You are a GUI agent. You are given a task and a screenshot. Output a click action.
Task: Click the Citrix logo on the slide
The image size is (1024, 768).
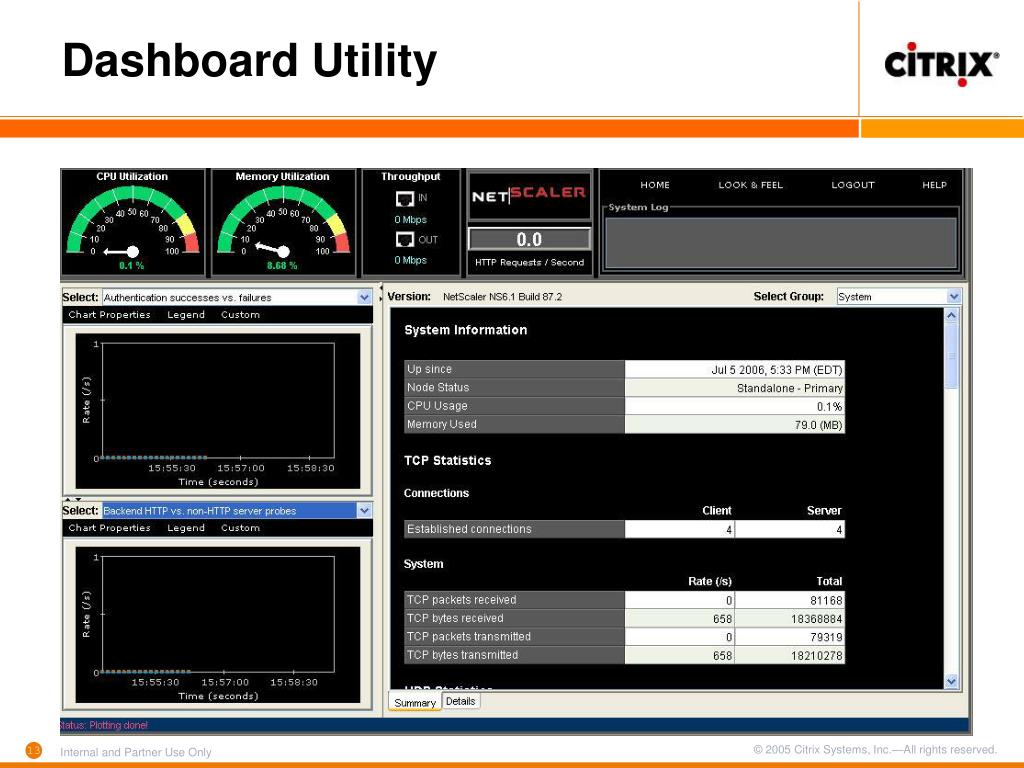(941, 64)
